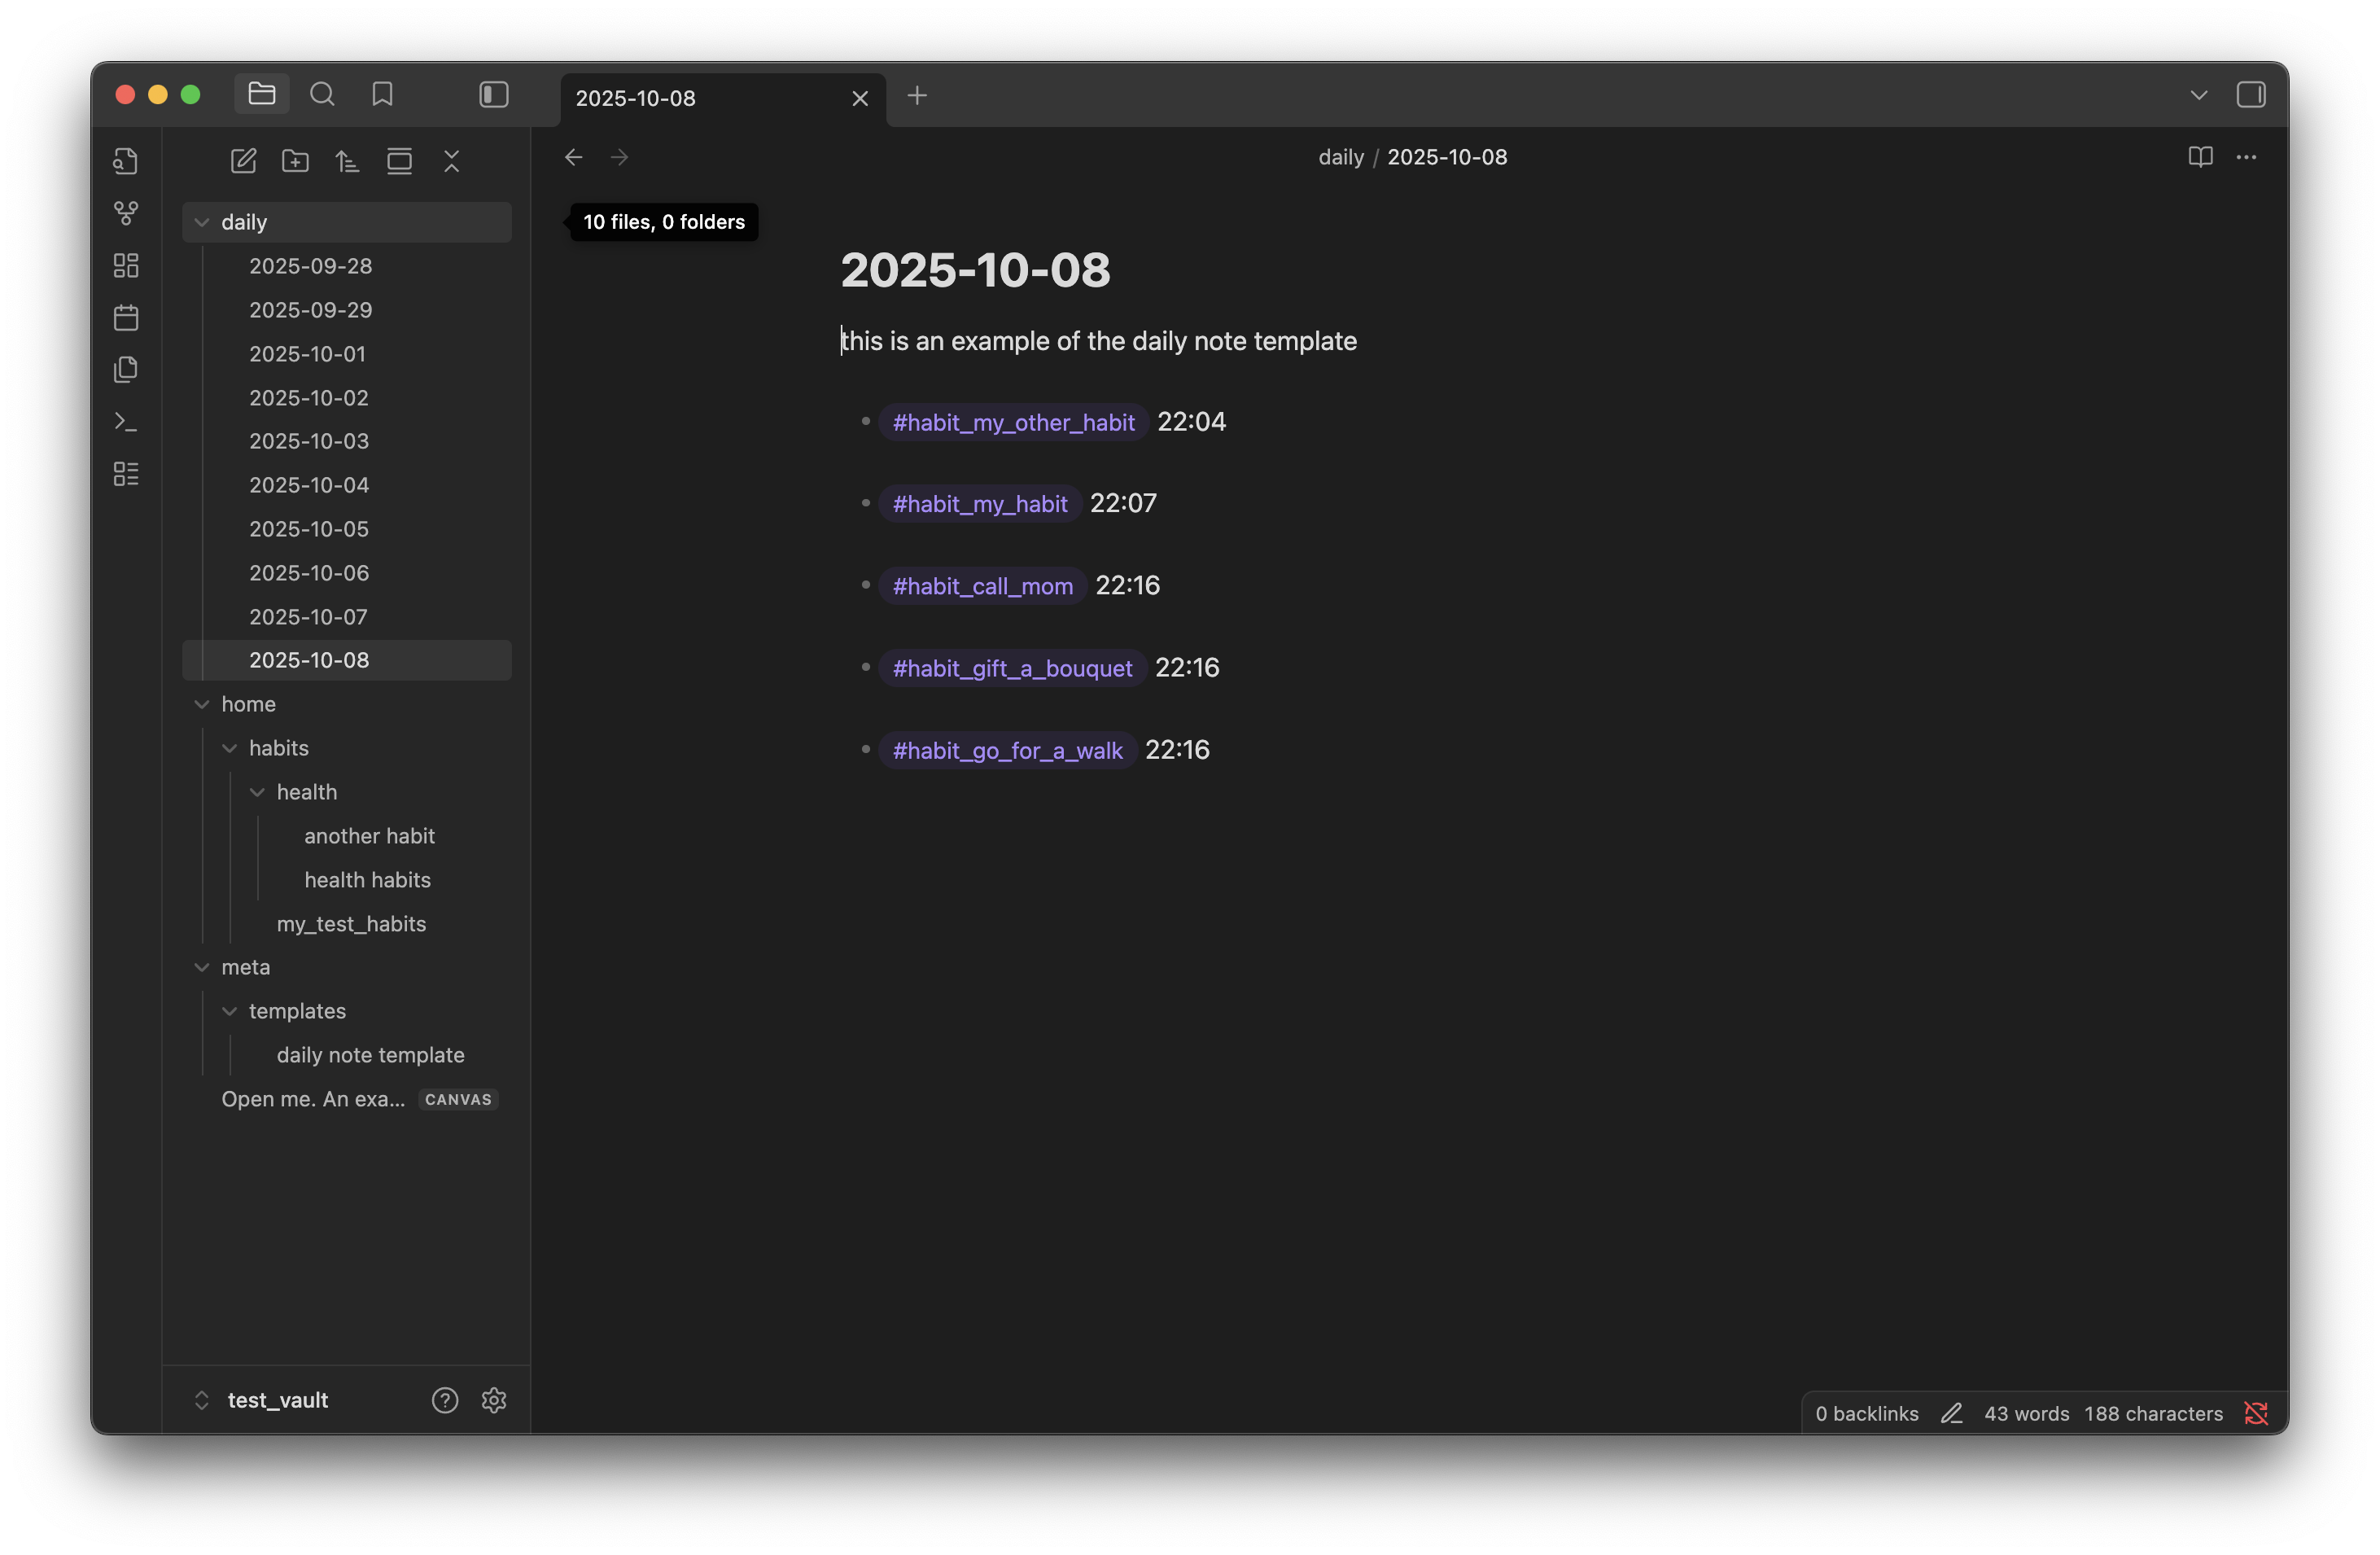Open the search pane

pos(322,95)
